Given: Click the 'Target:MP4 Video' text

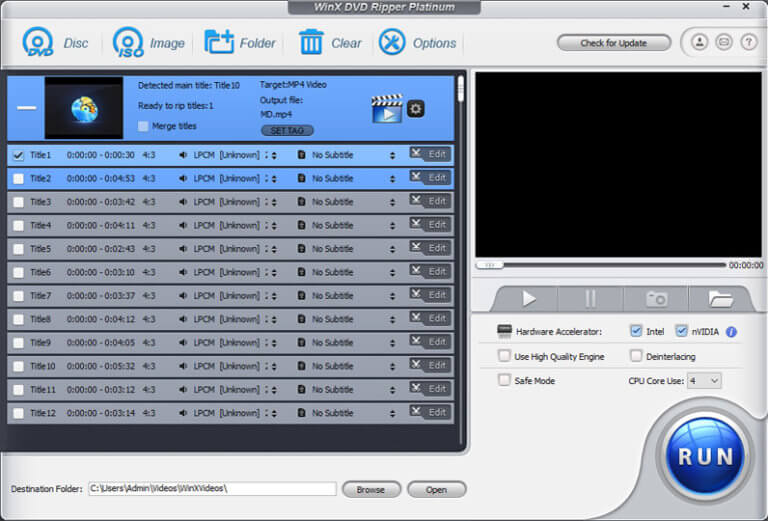Looking at the screenshot, I should pos(293,85).
